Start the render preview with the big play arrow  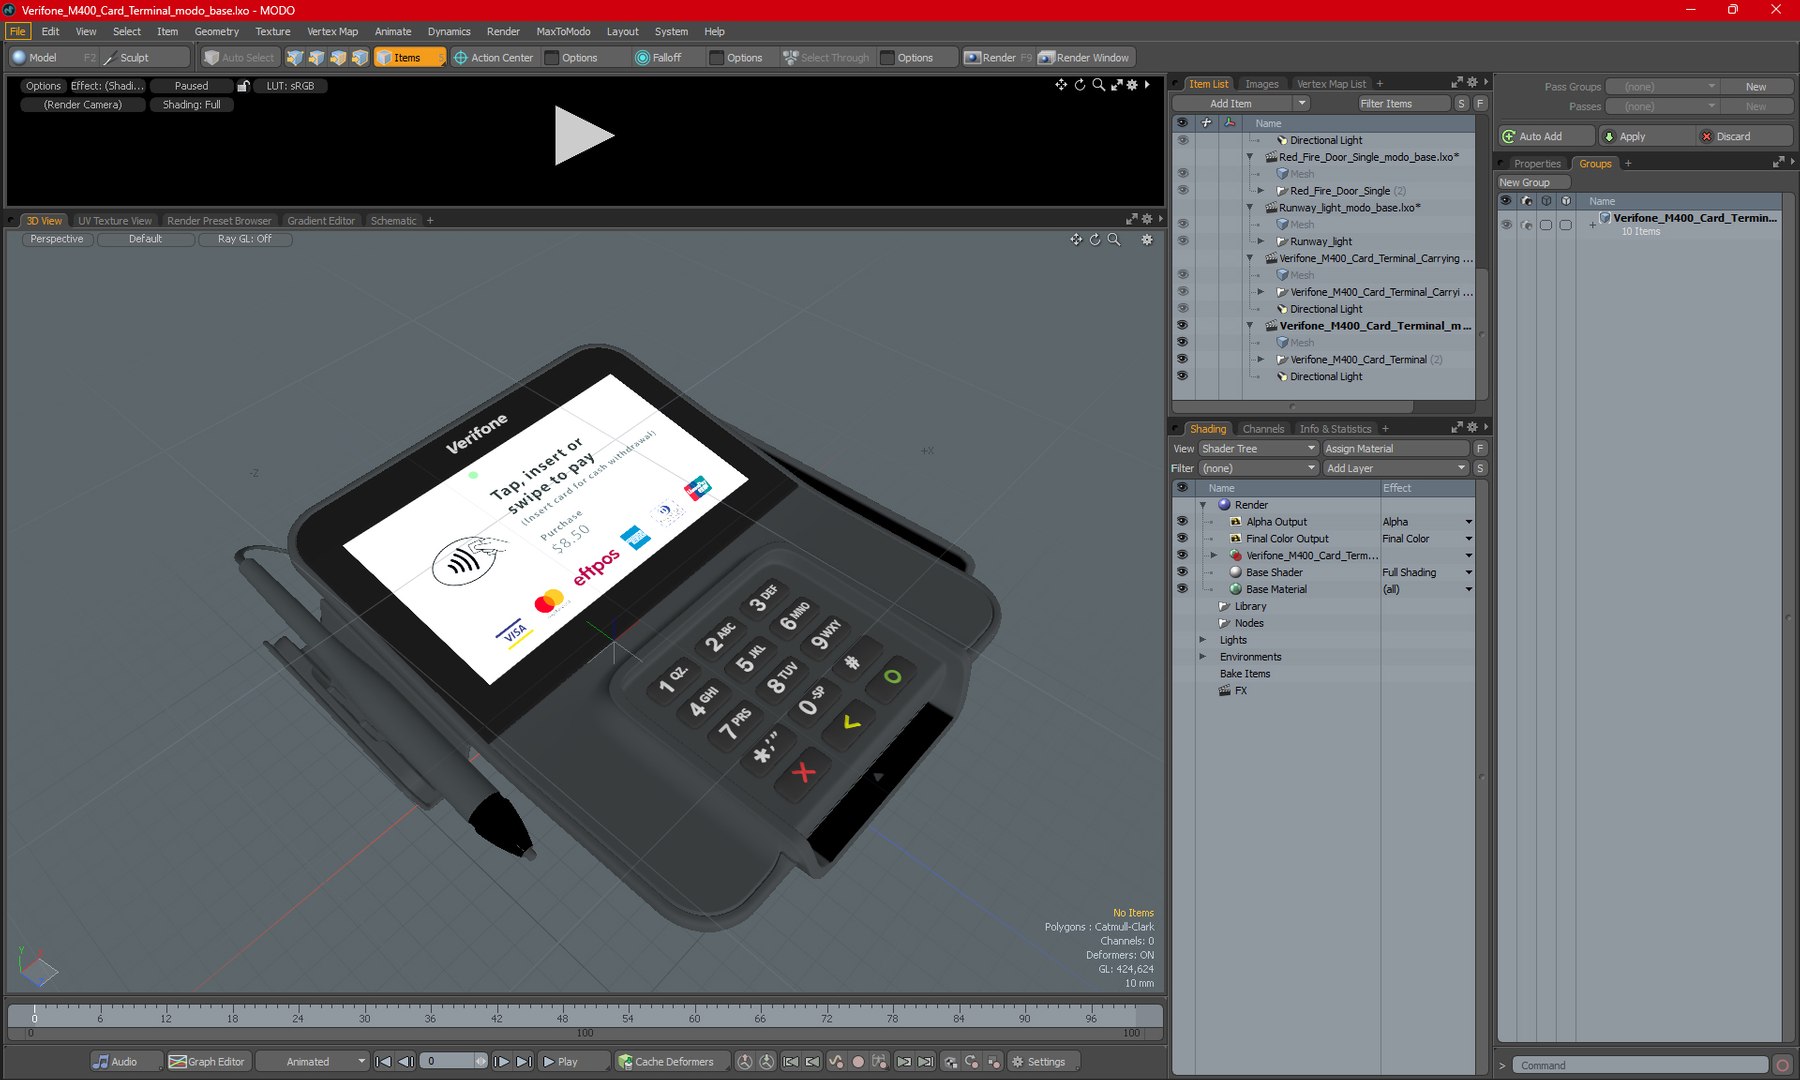584,136
